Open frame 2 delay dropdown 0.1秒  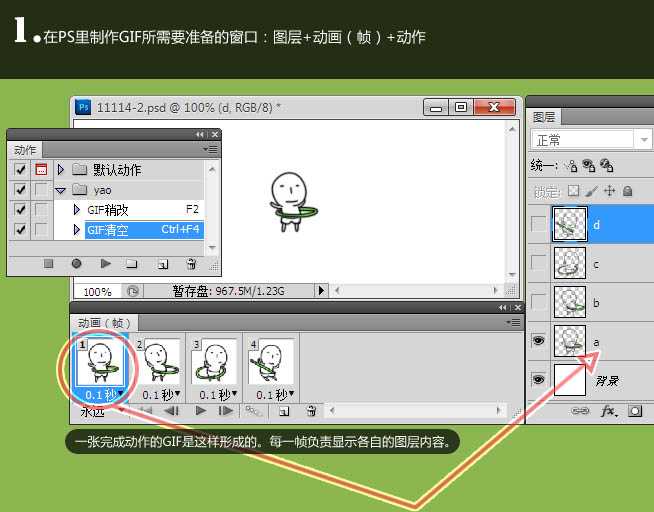[x=178, y=393]
